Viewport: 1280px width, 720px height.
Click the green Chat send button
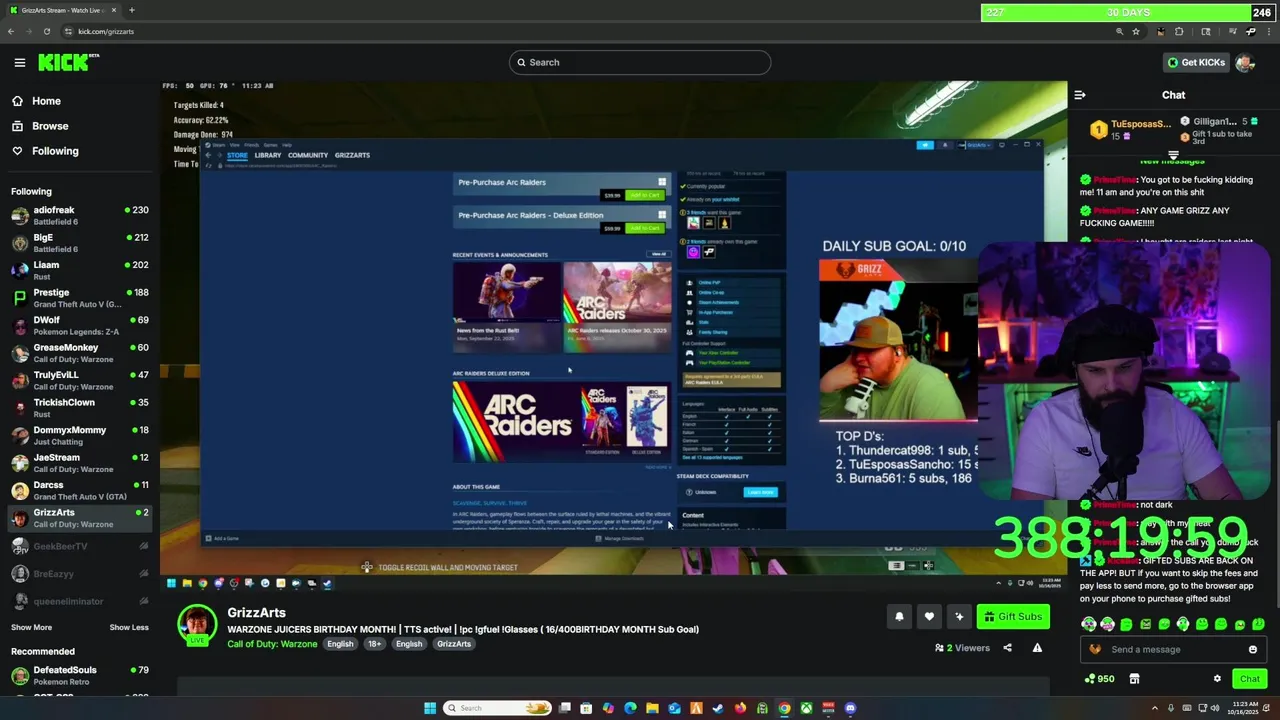point(1250,679)
